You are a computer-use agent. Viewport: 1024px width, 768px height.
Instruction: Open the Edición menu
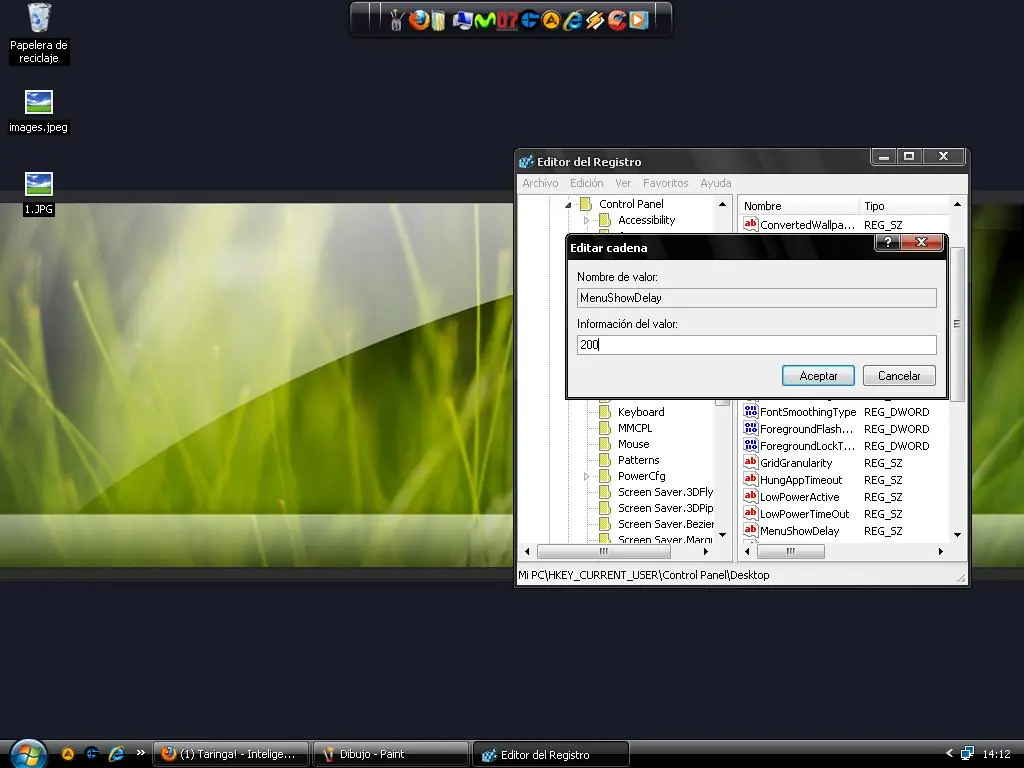click(586, 184)
